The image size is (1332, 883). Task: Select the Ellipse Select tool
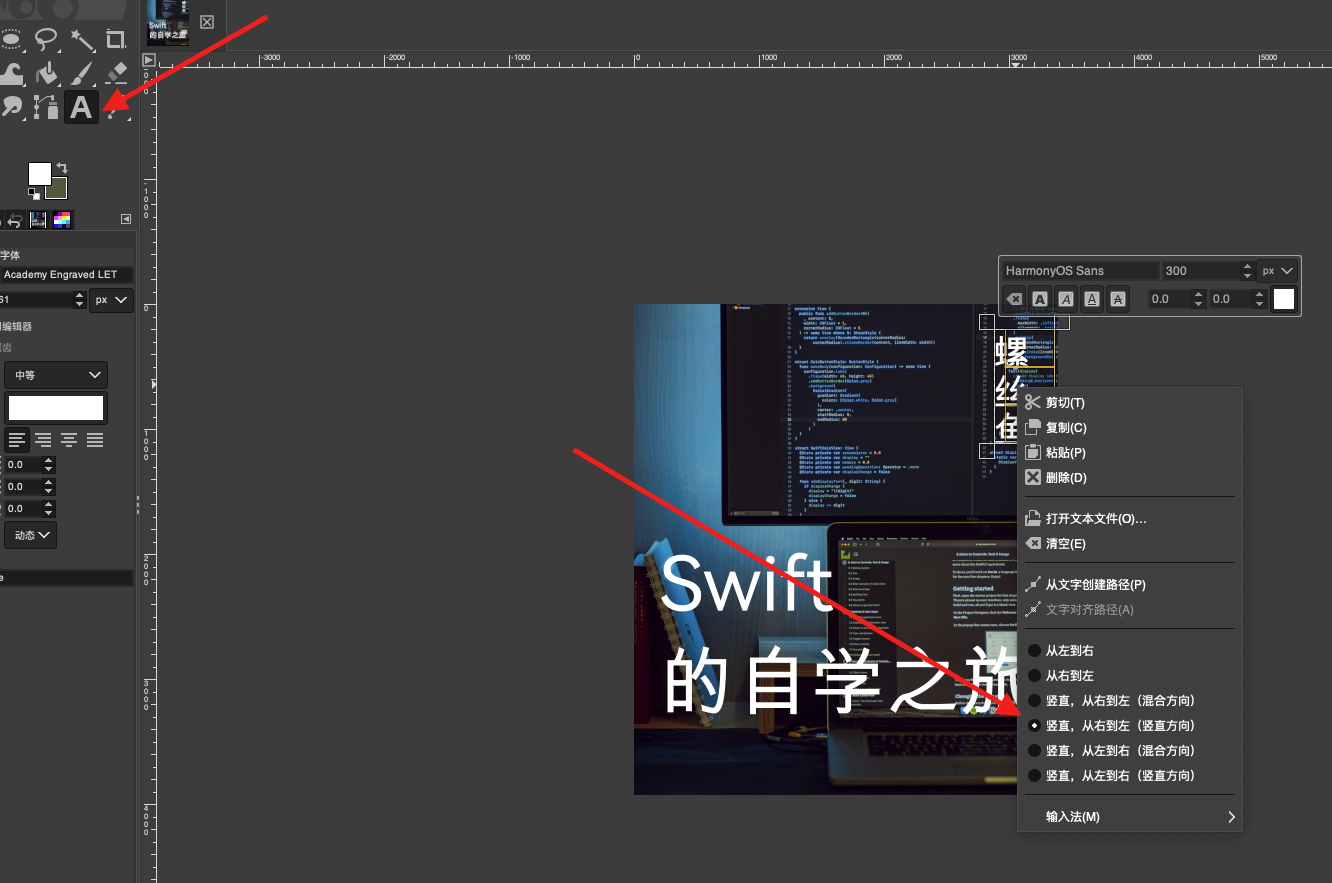pos(11,40)
